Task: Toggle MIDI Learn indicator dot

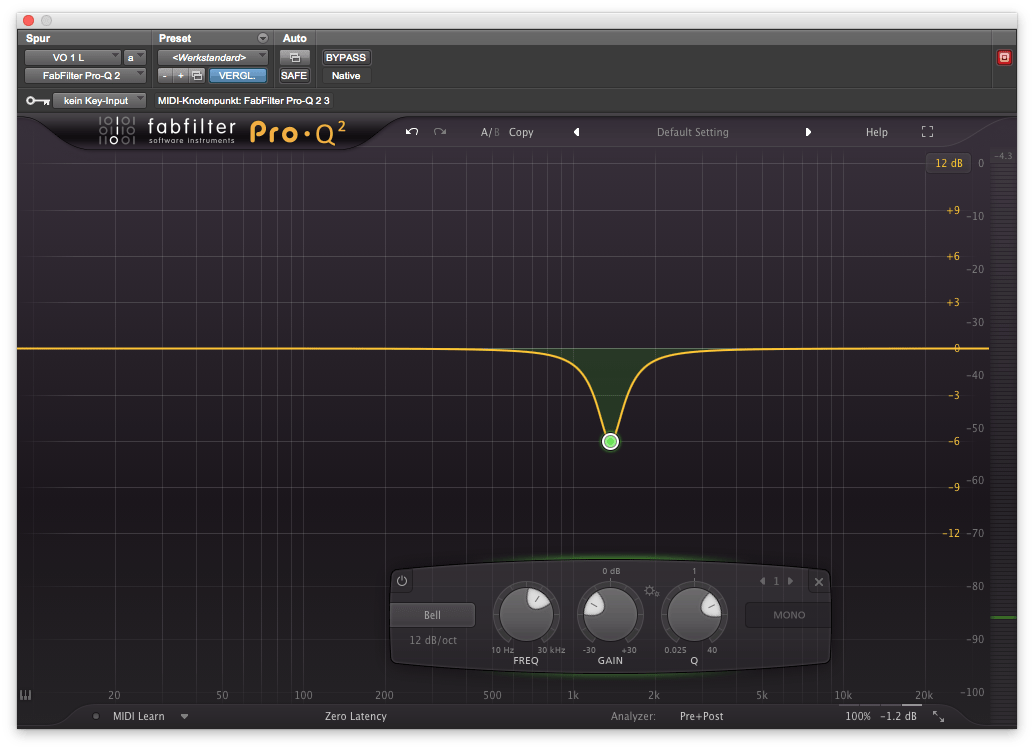Action: click(96, 716)
